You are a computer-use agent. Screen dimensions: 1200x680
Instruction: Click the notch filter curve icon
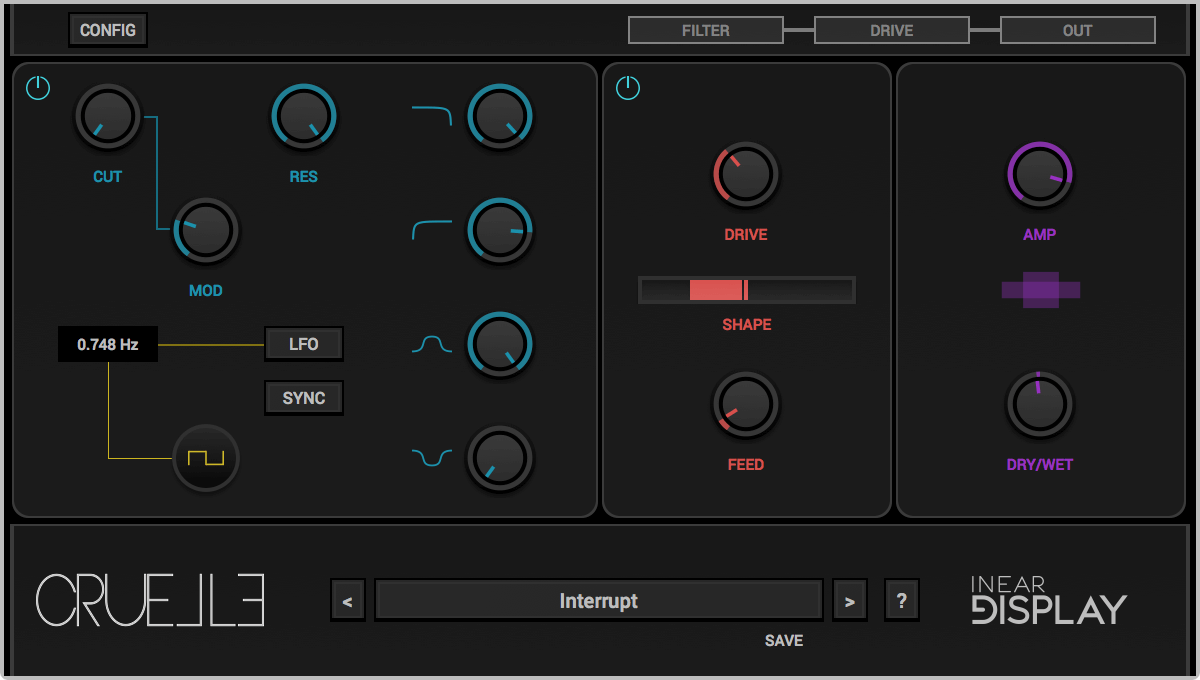coord(432,458)
